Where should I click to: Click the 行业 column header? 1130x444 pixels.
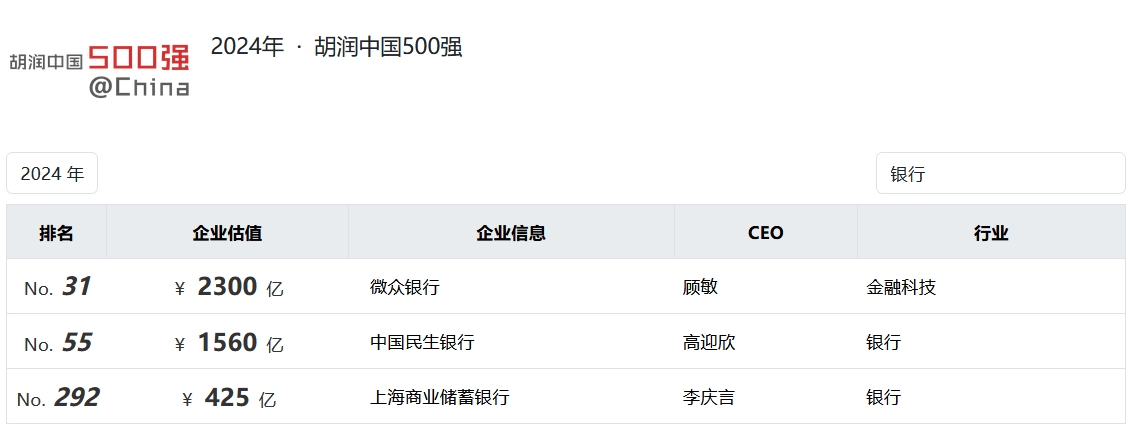click(x=991, y=233)
